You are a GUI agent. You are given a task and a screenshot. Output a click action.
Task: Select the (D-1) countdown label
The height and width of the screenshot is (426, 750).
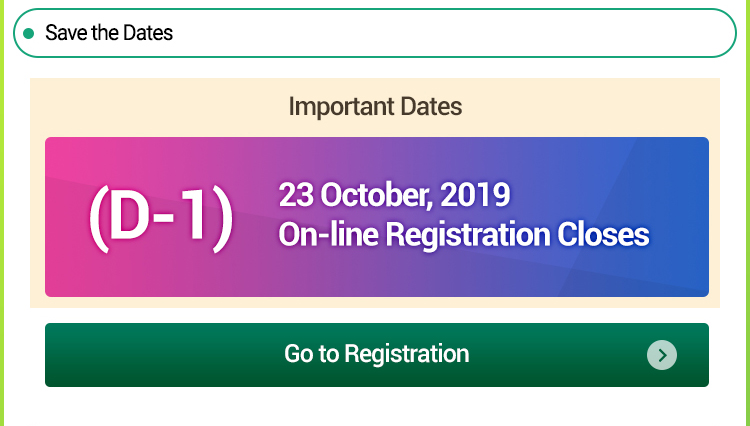[160, 217]
